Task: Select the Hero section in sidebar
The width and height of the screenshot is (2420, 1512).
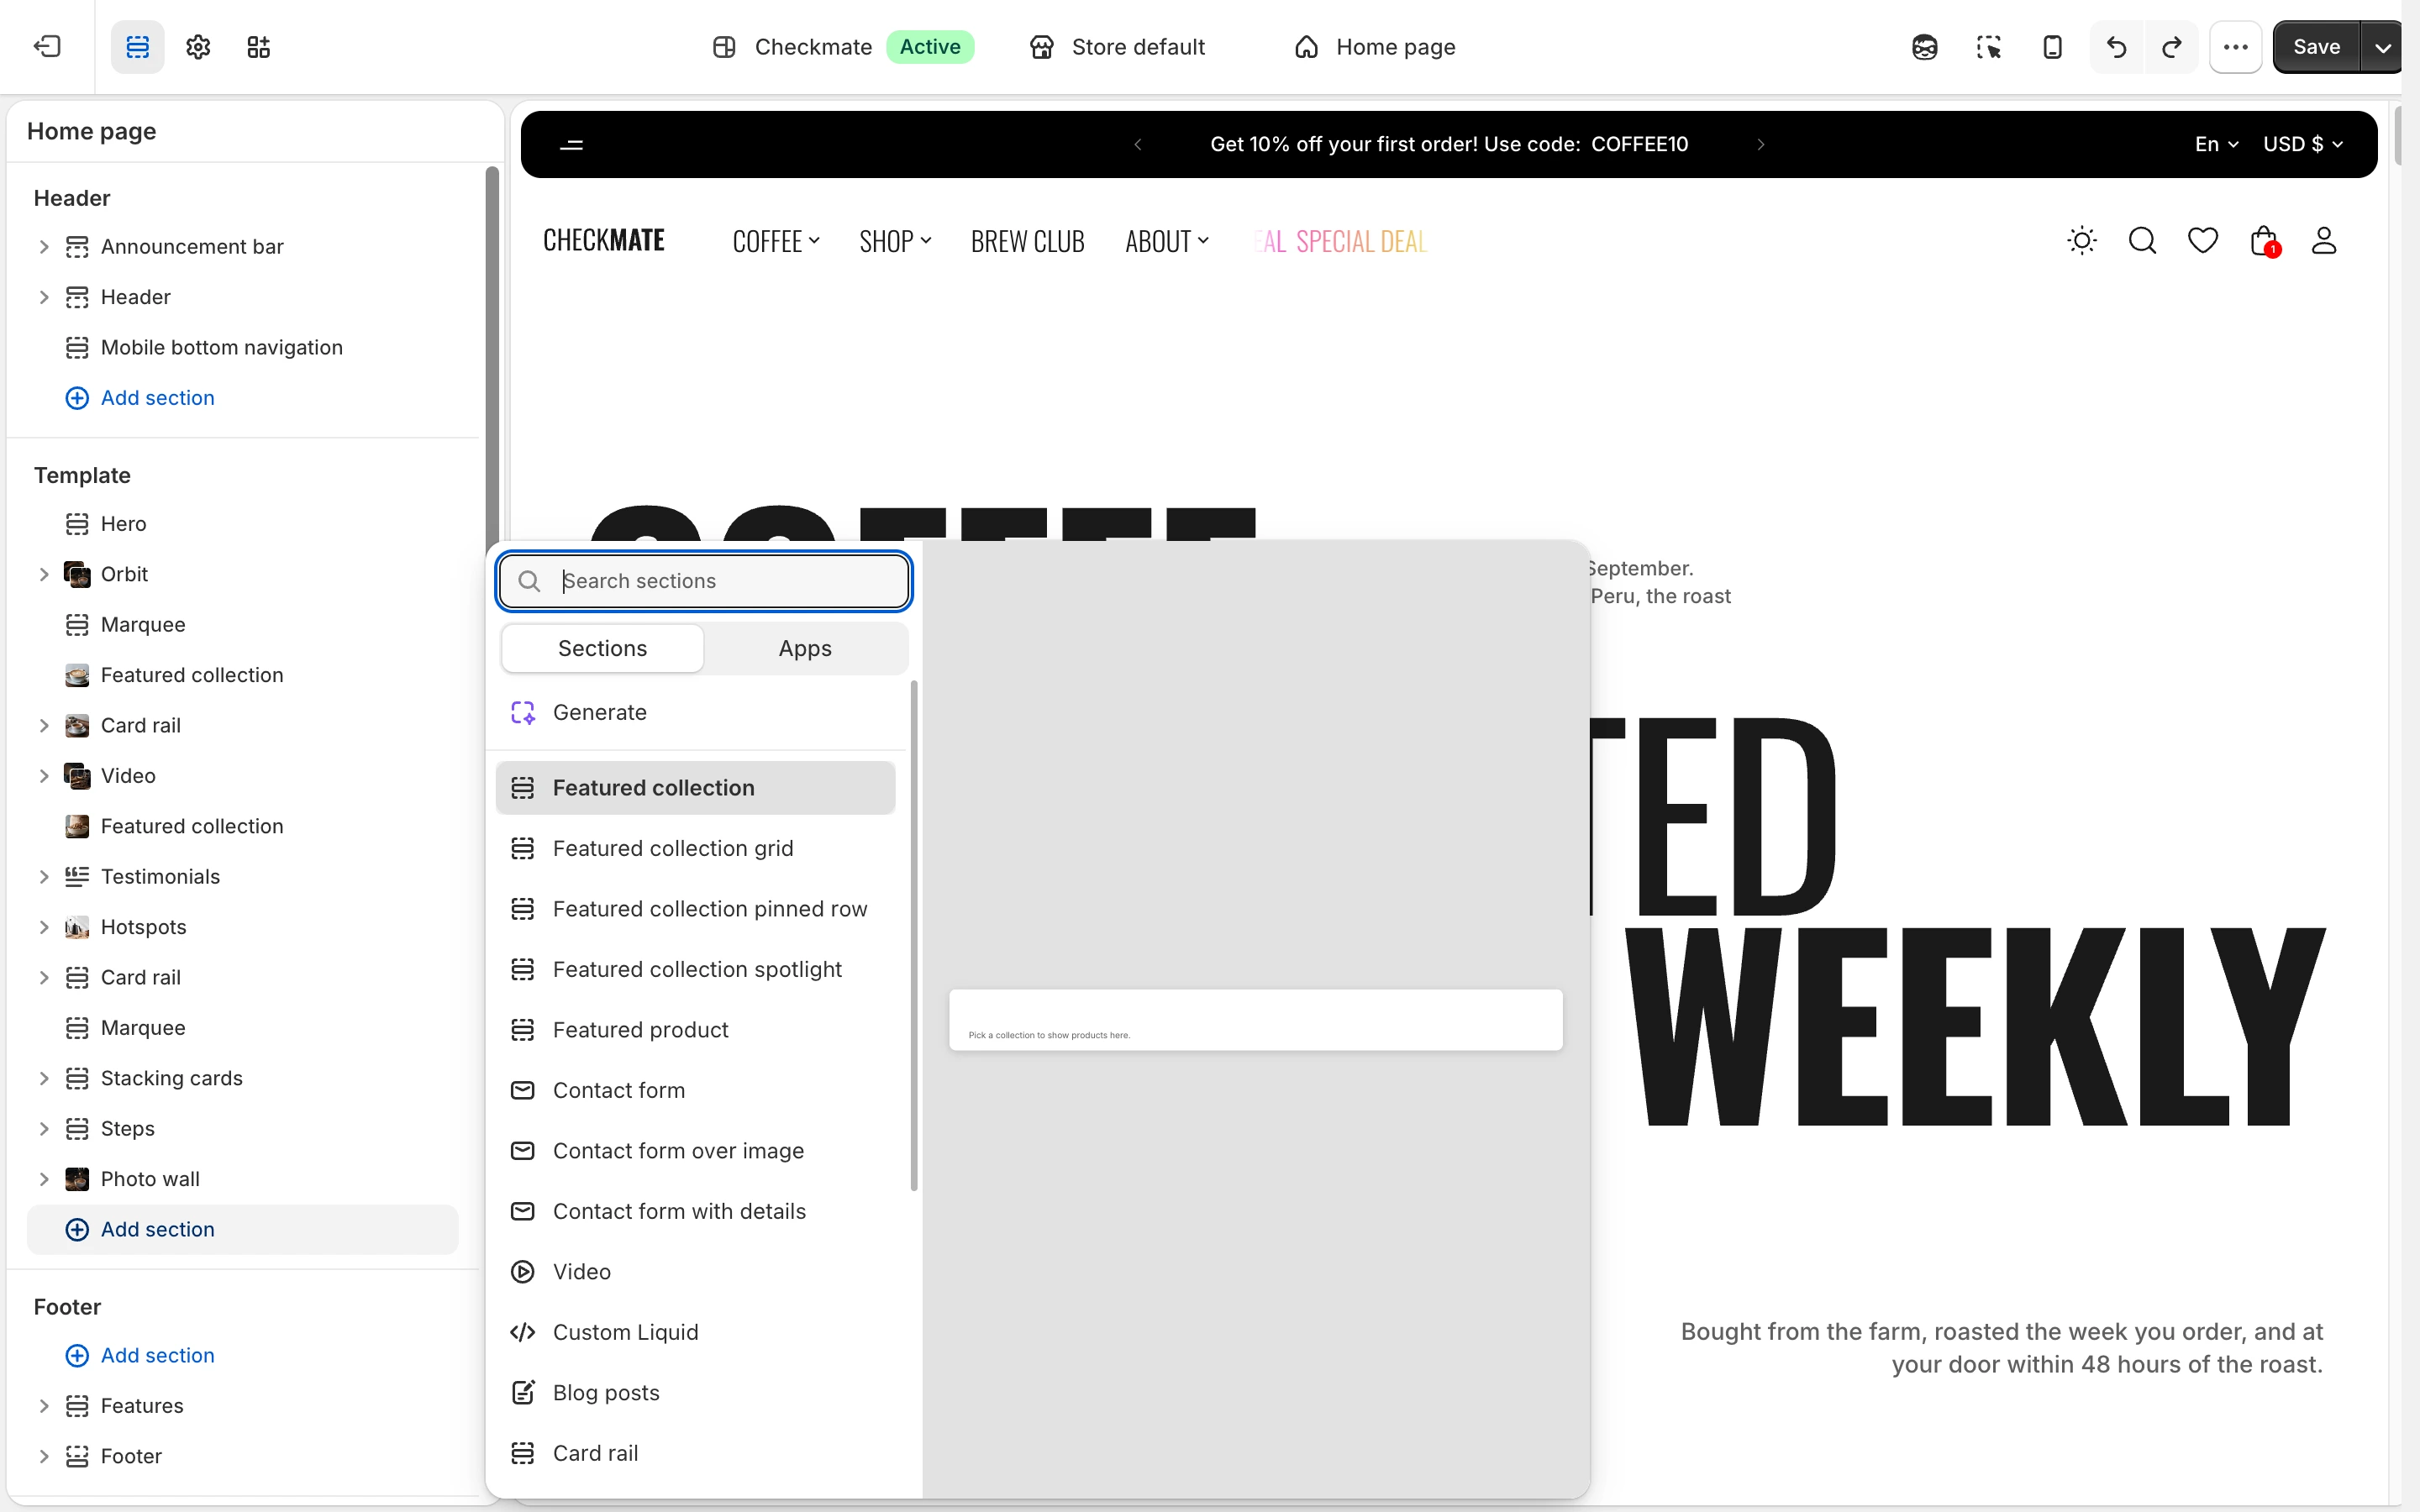Action: click(x=242, y=524)
